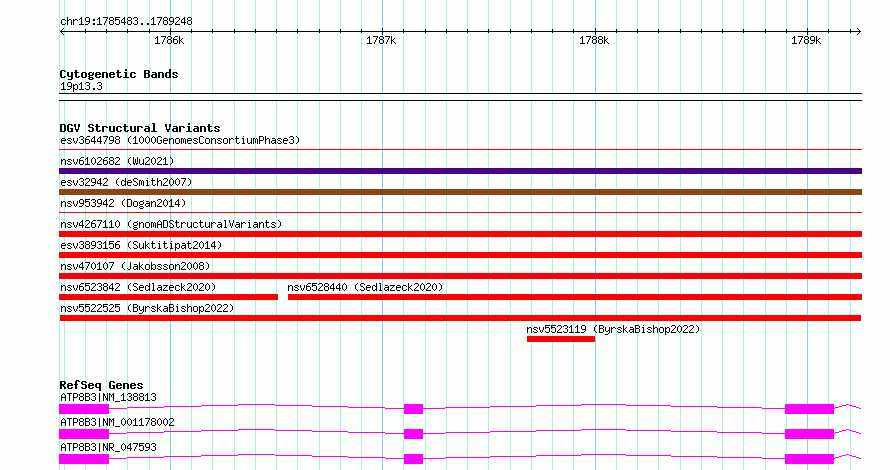Select variant nsv6523842 (Sedlazeck2020) label
Screen dimensions: 890x470
coord(138,287)
